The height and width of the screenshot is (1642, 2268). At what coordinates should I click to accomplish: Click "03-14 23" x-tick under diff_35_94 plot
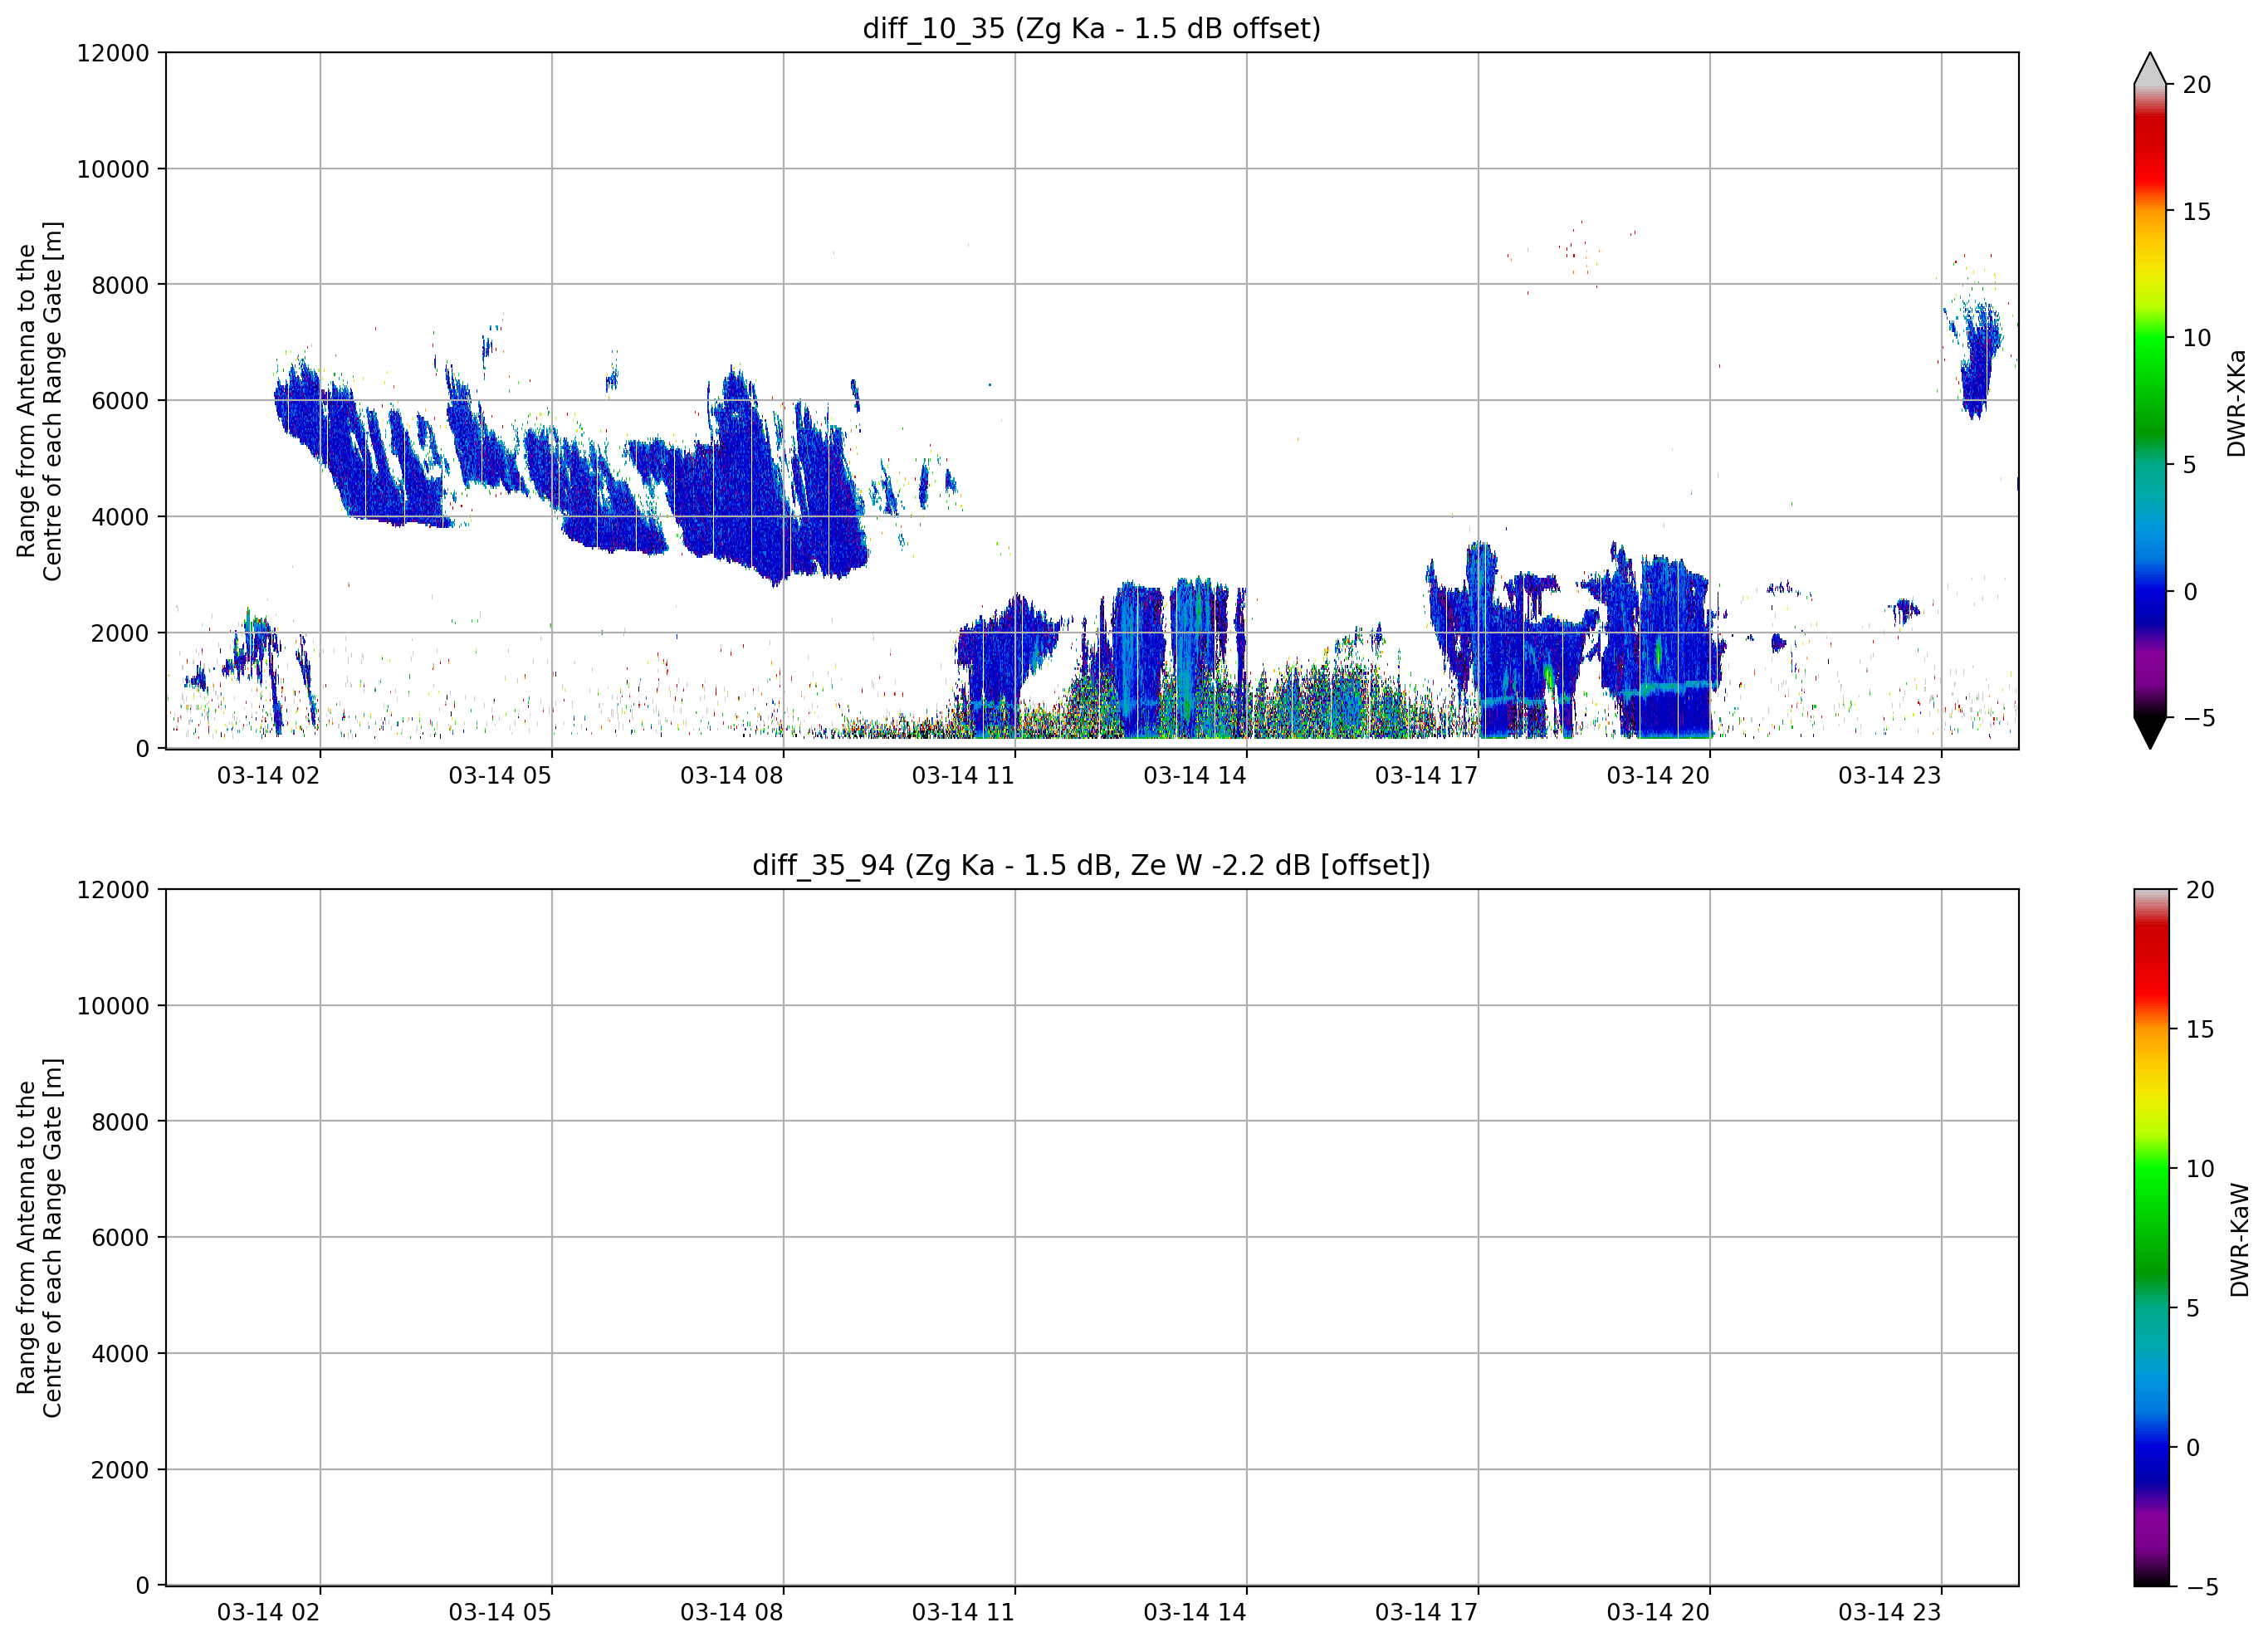tap(1889, 1613)
